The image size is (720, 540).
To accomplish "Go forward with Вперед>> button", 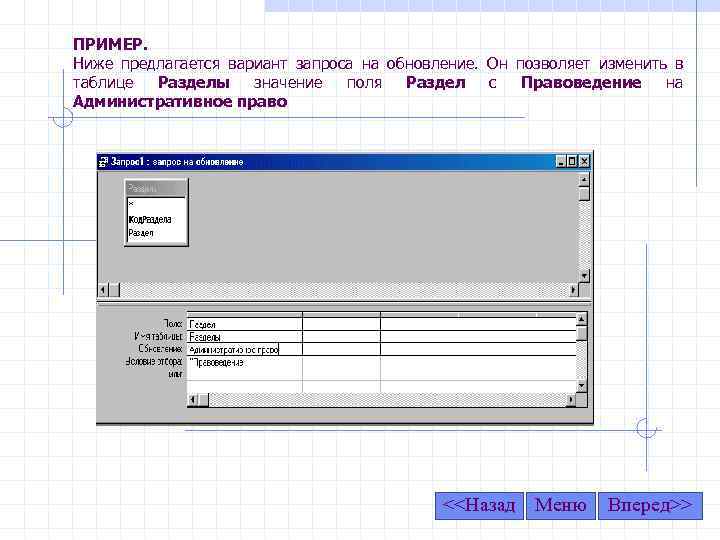I will [x=650, y=506].
